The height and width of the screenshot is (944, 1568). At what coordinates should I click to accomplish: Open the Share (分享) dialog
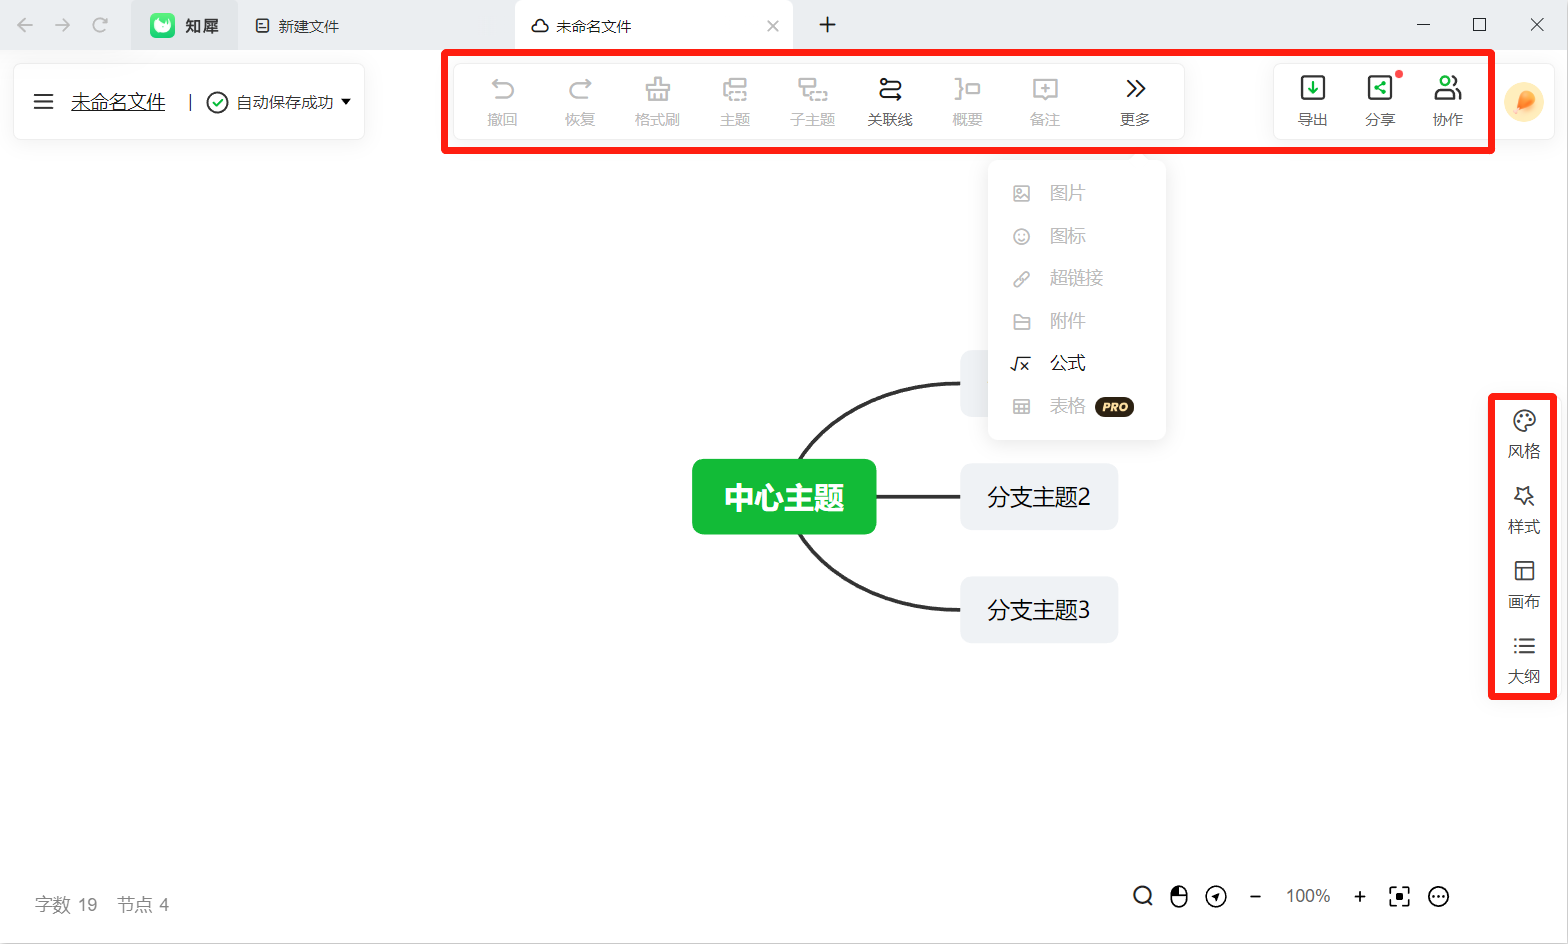point(1380,101)
